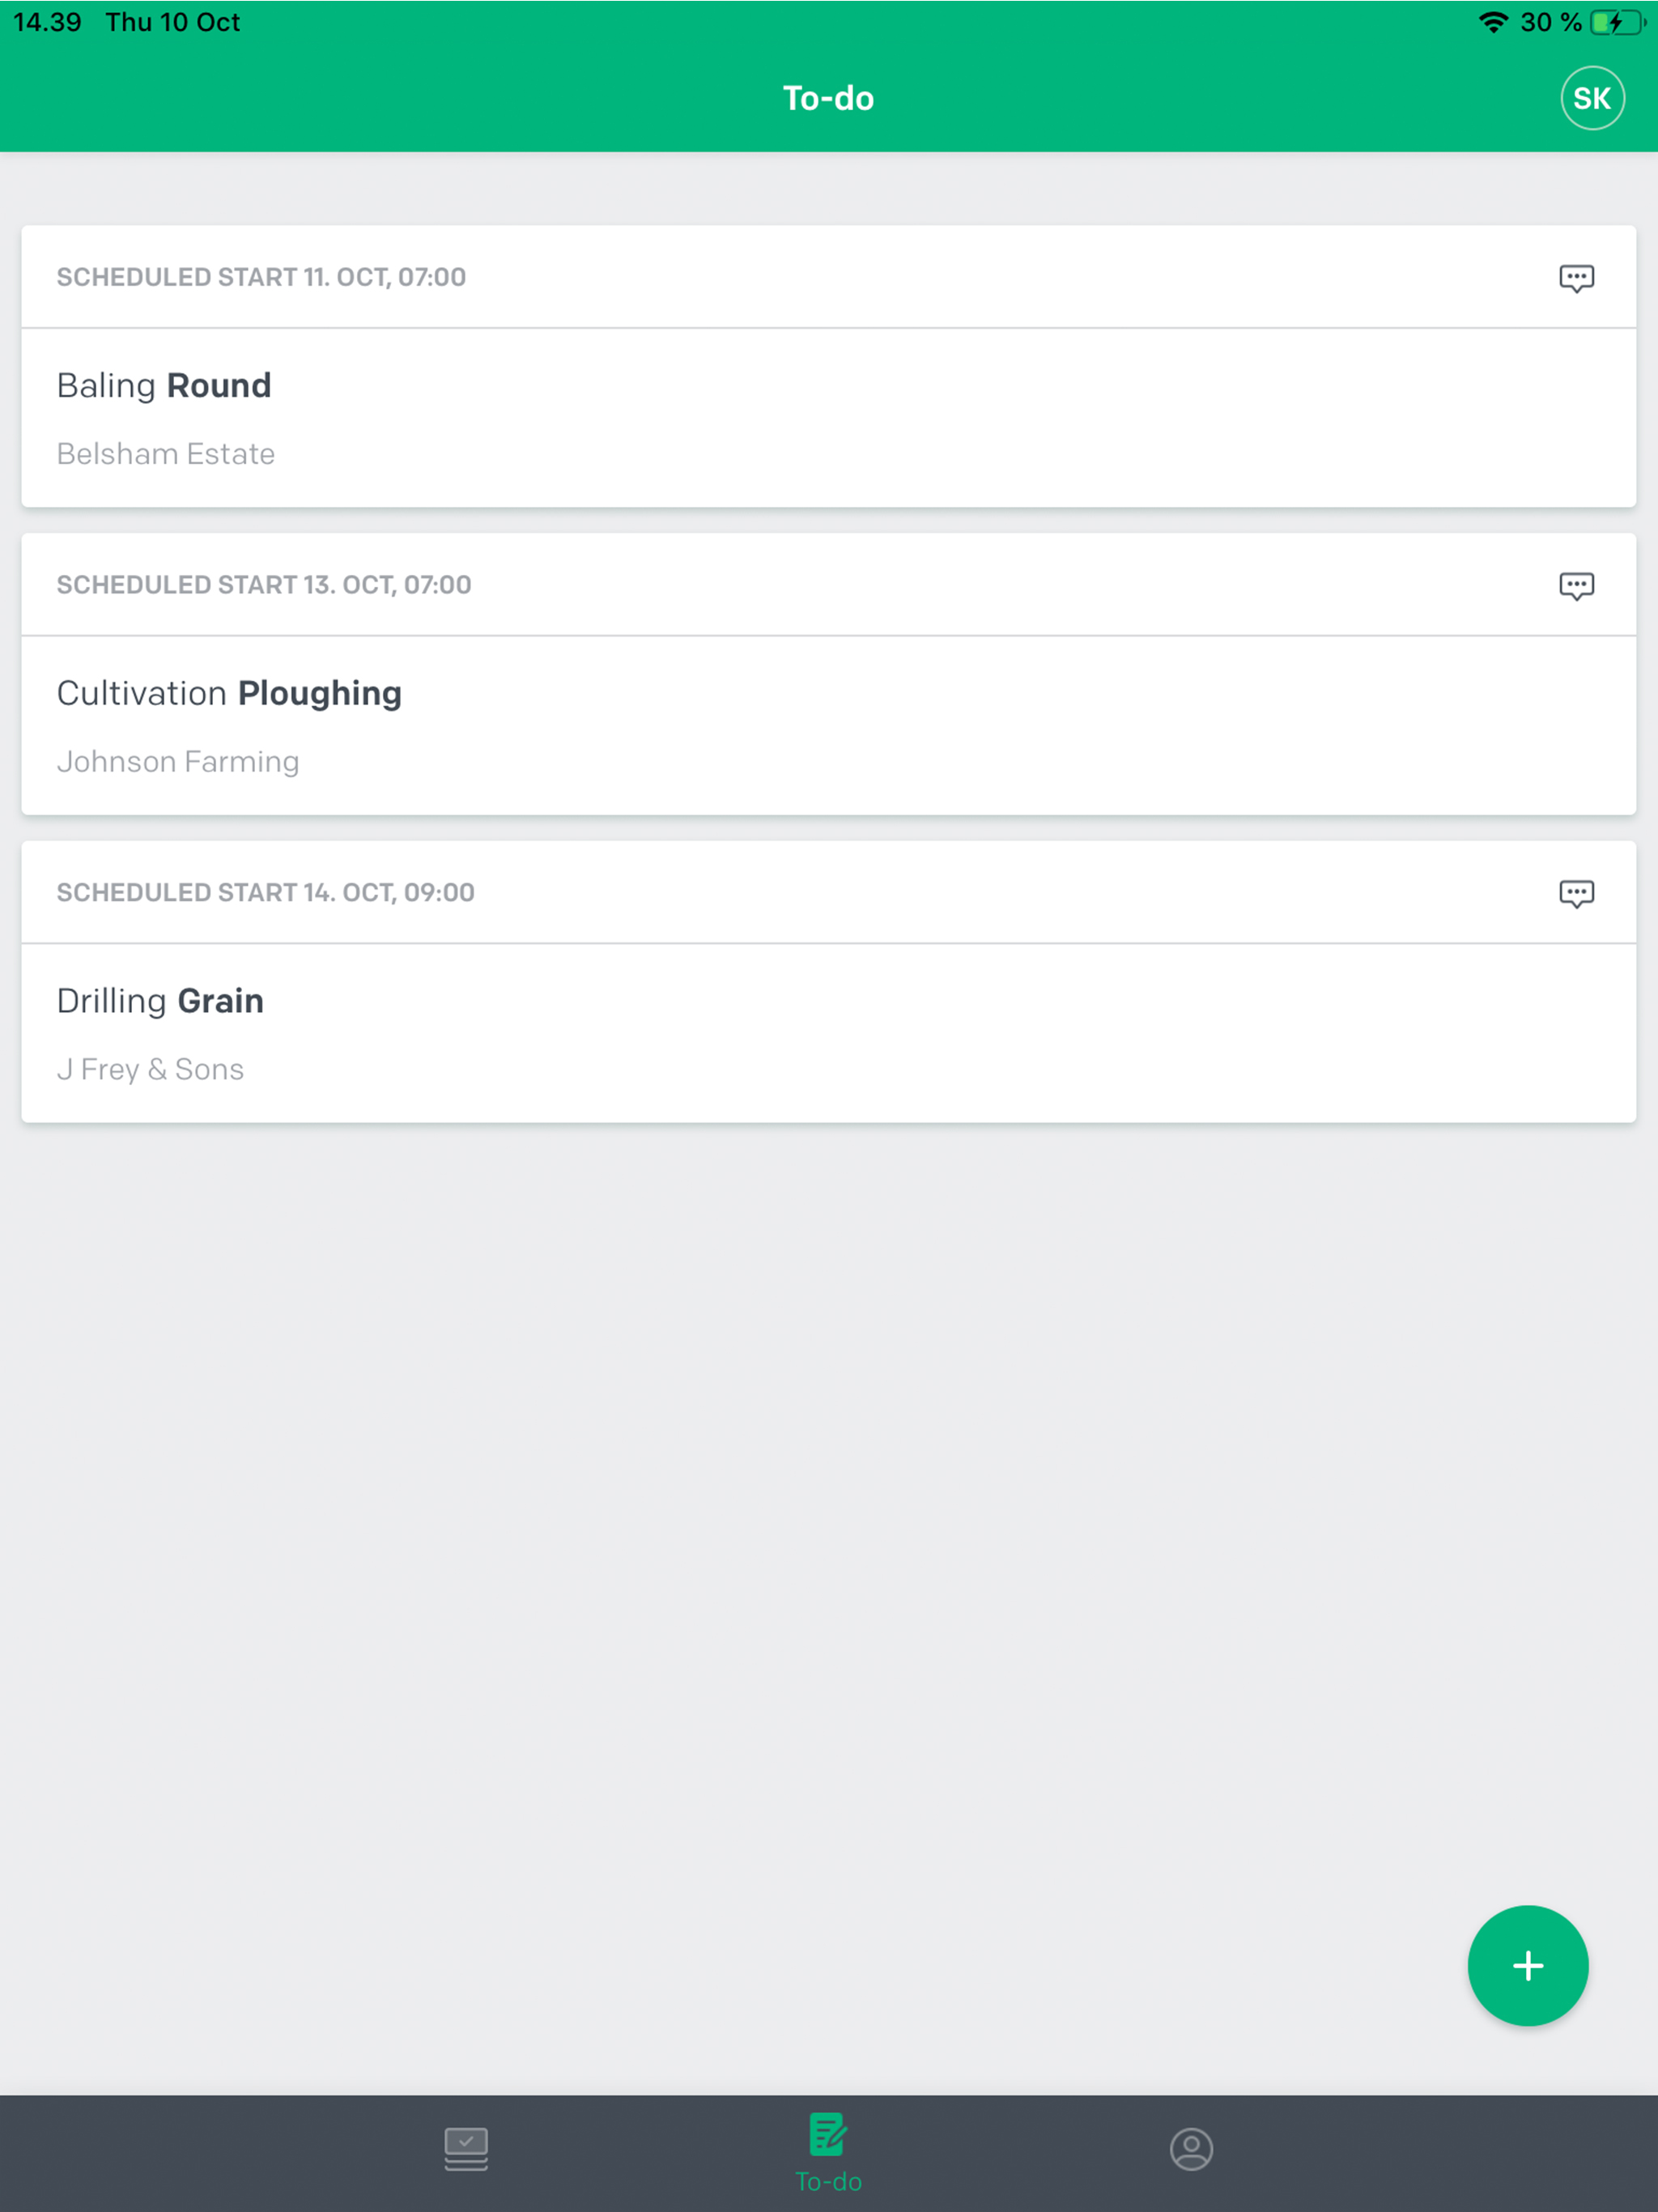Tap the Wi-Fi icon in status bar
1658x2212 pixels.
tap(1492, 22)
